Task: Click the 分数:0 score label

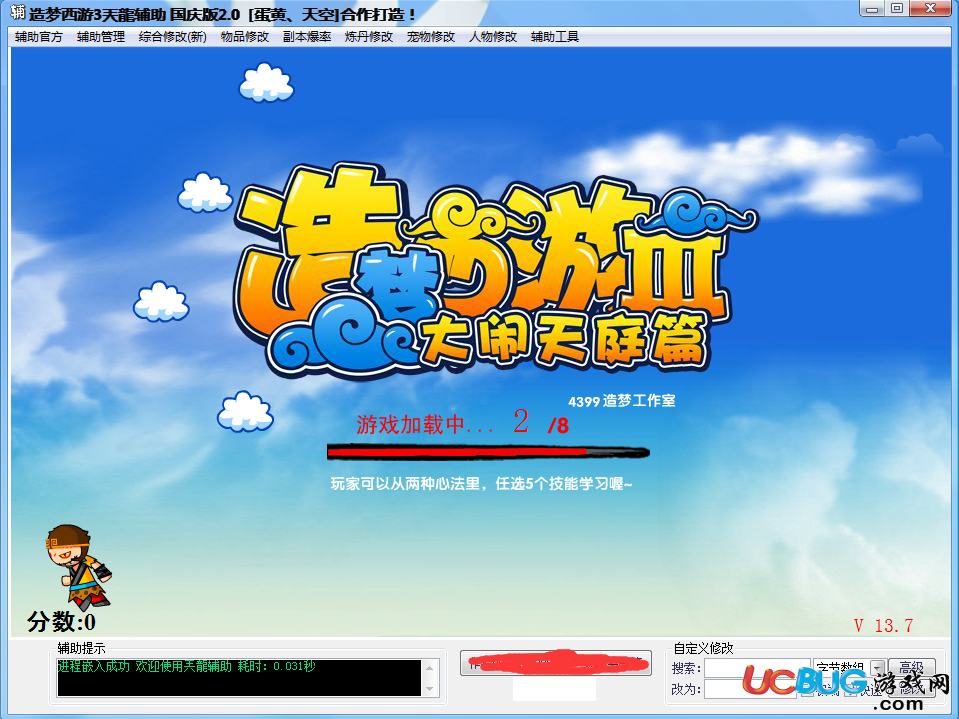Action: click(61, 622)
